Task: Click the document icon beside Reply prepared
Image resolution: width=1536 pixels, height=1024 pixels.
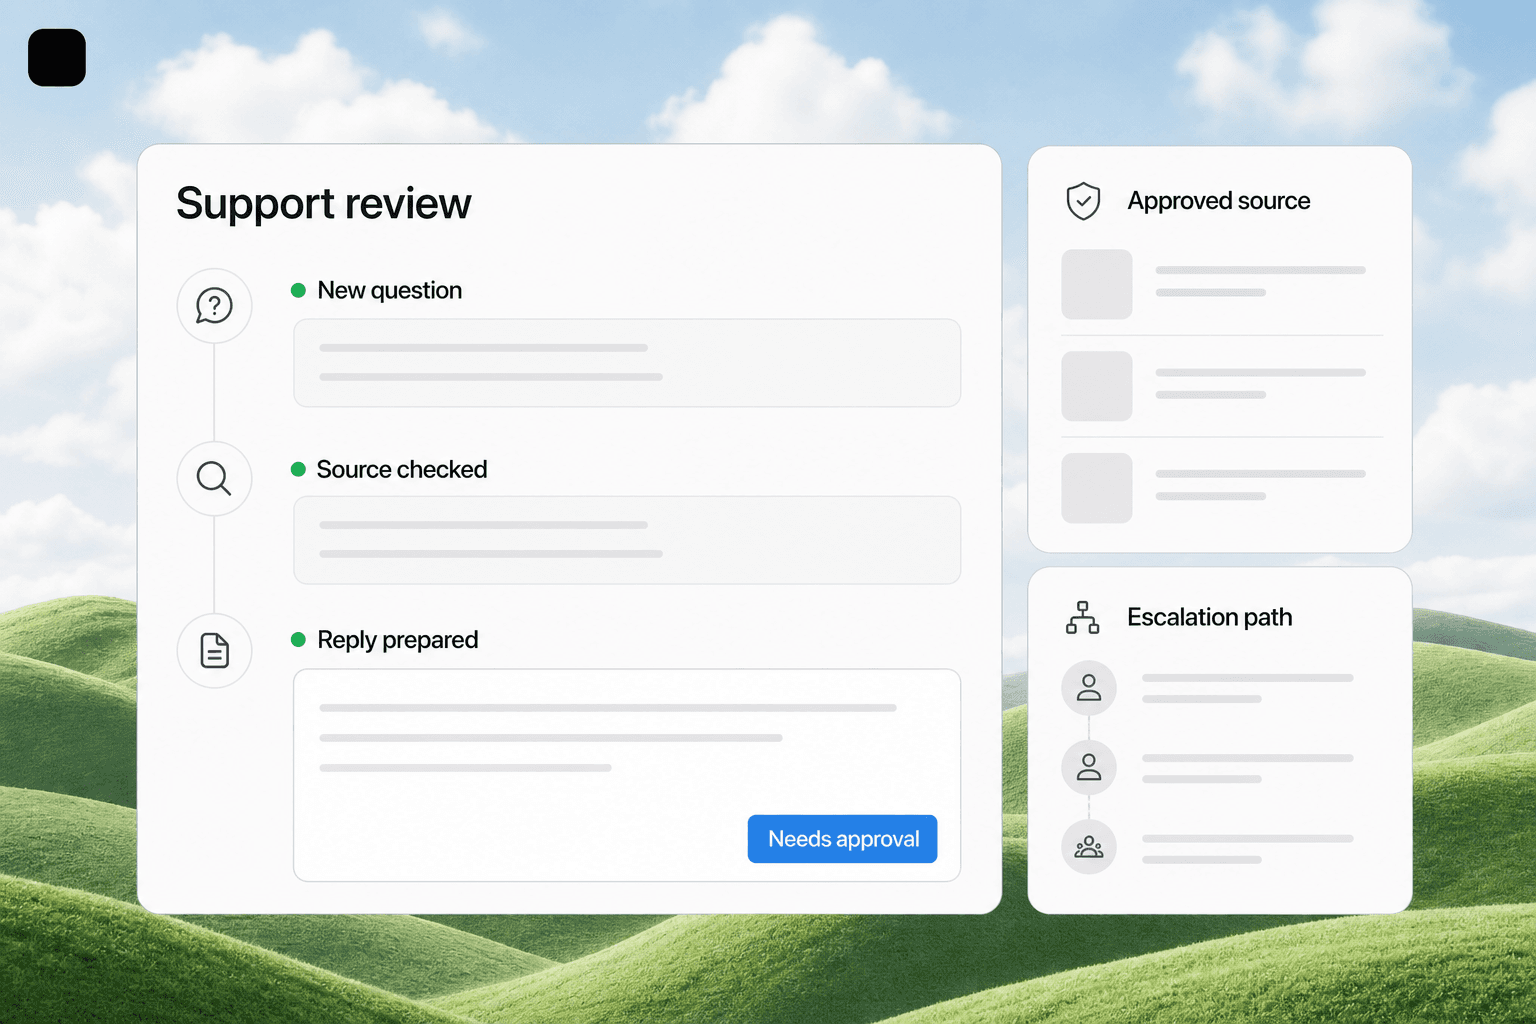Action: [x=214, y=651]
